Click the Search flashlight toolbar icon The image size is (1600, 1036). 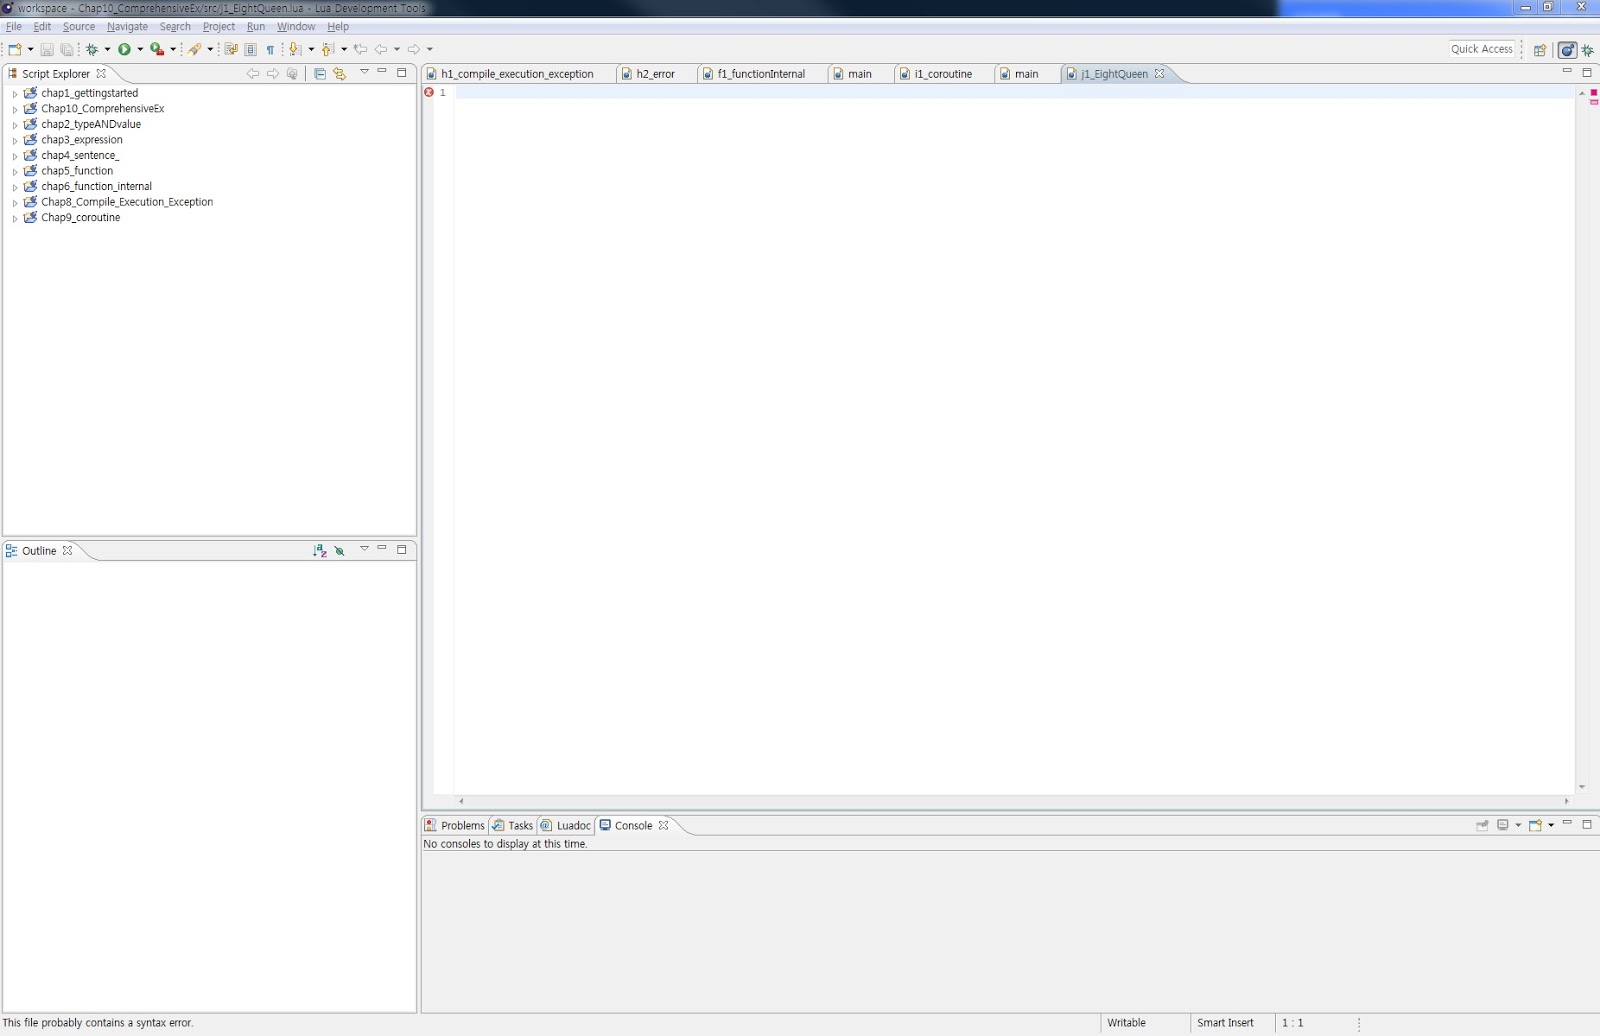tap(195, 49)
